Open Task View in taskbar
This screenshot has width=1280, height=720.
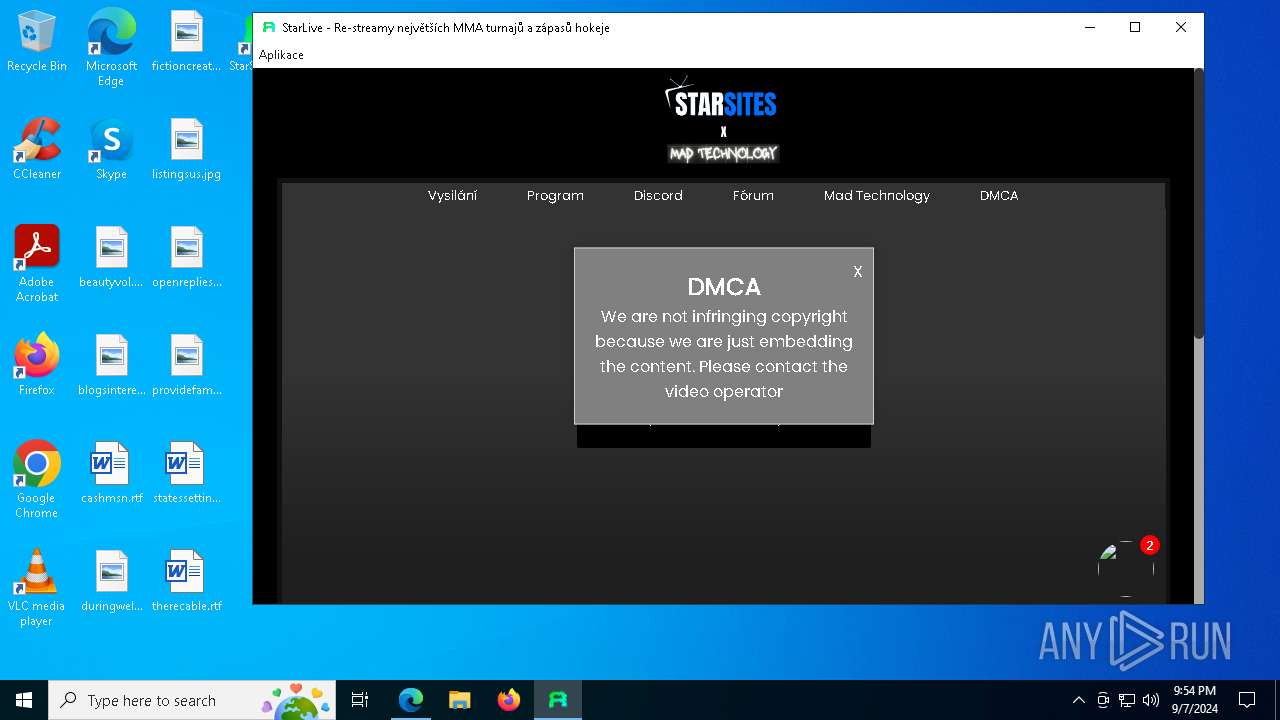point(360,700)
